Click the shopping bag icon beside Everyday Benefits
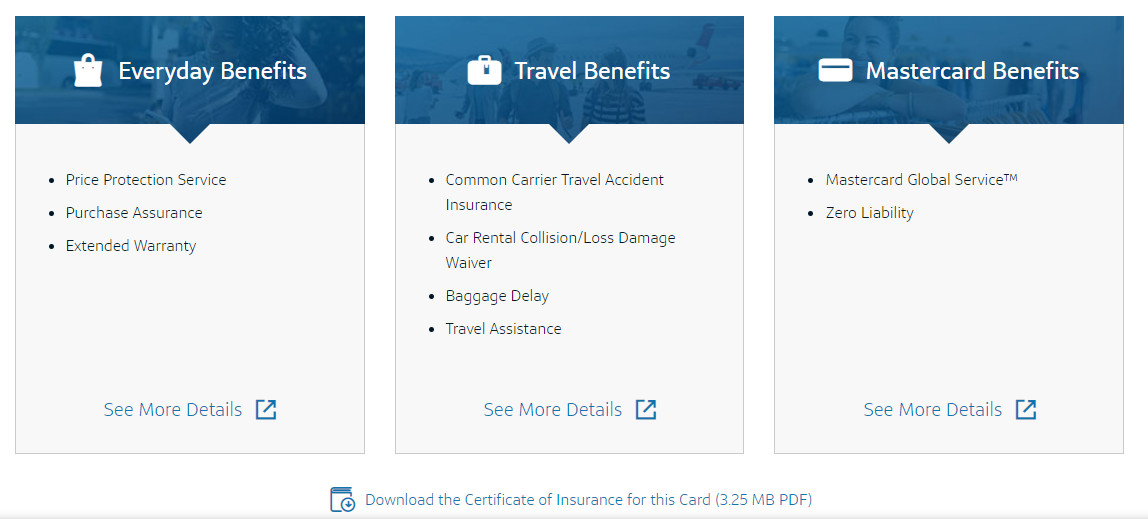Screen dimensions: 1148x519 pos(88,71)
